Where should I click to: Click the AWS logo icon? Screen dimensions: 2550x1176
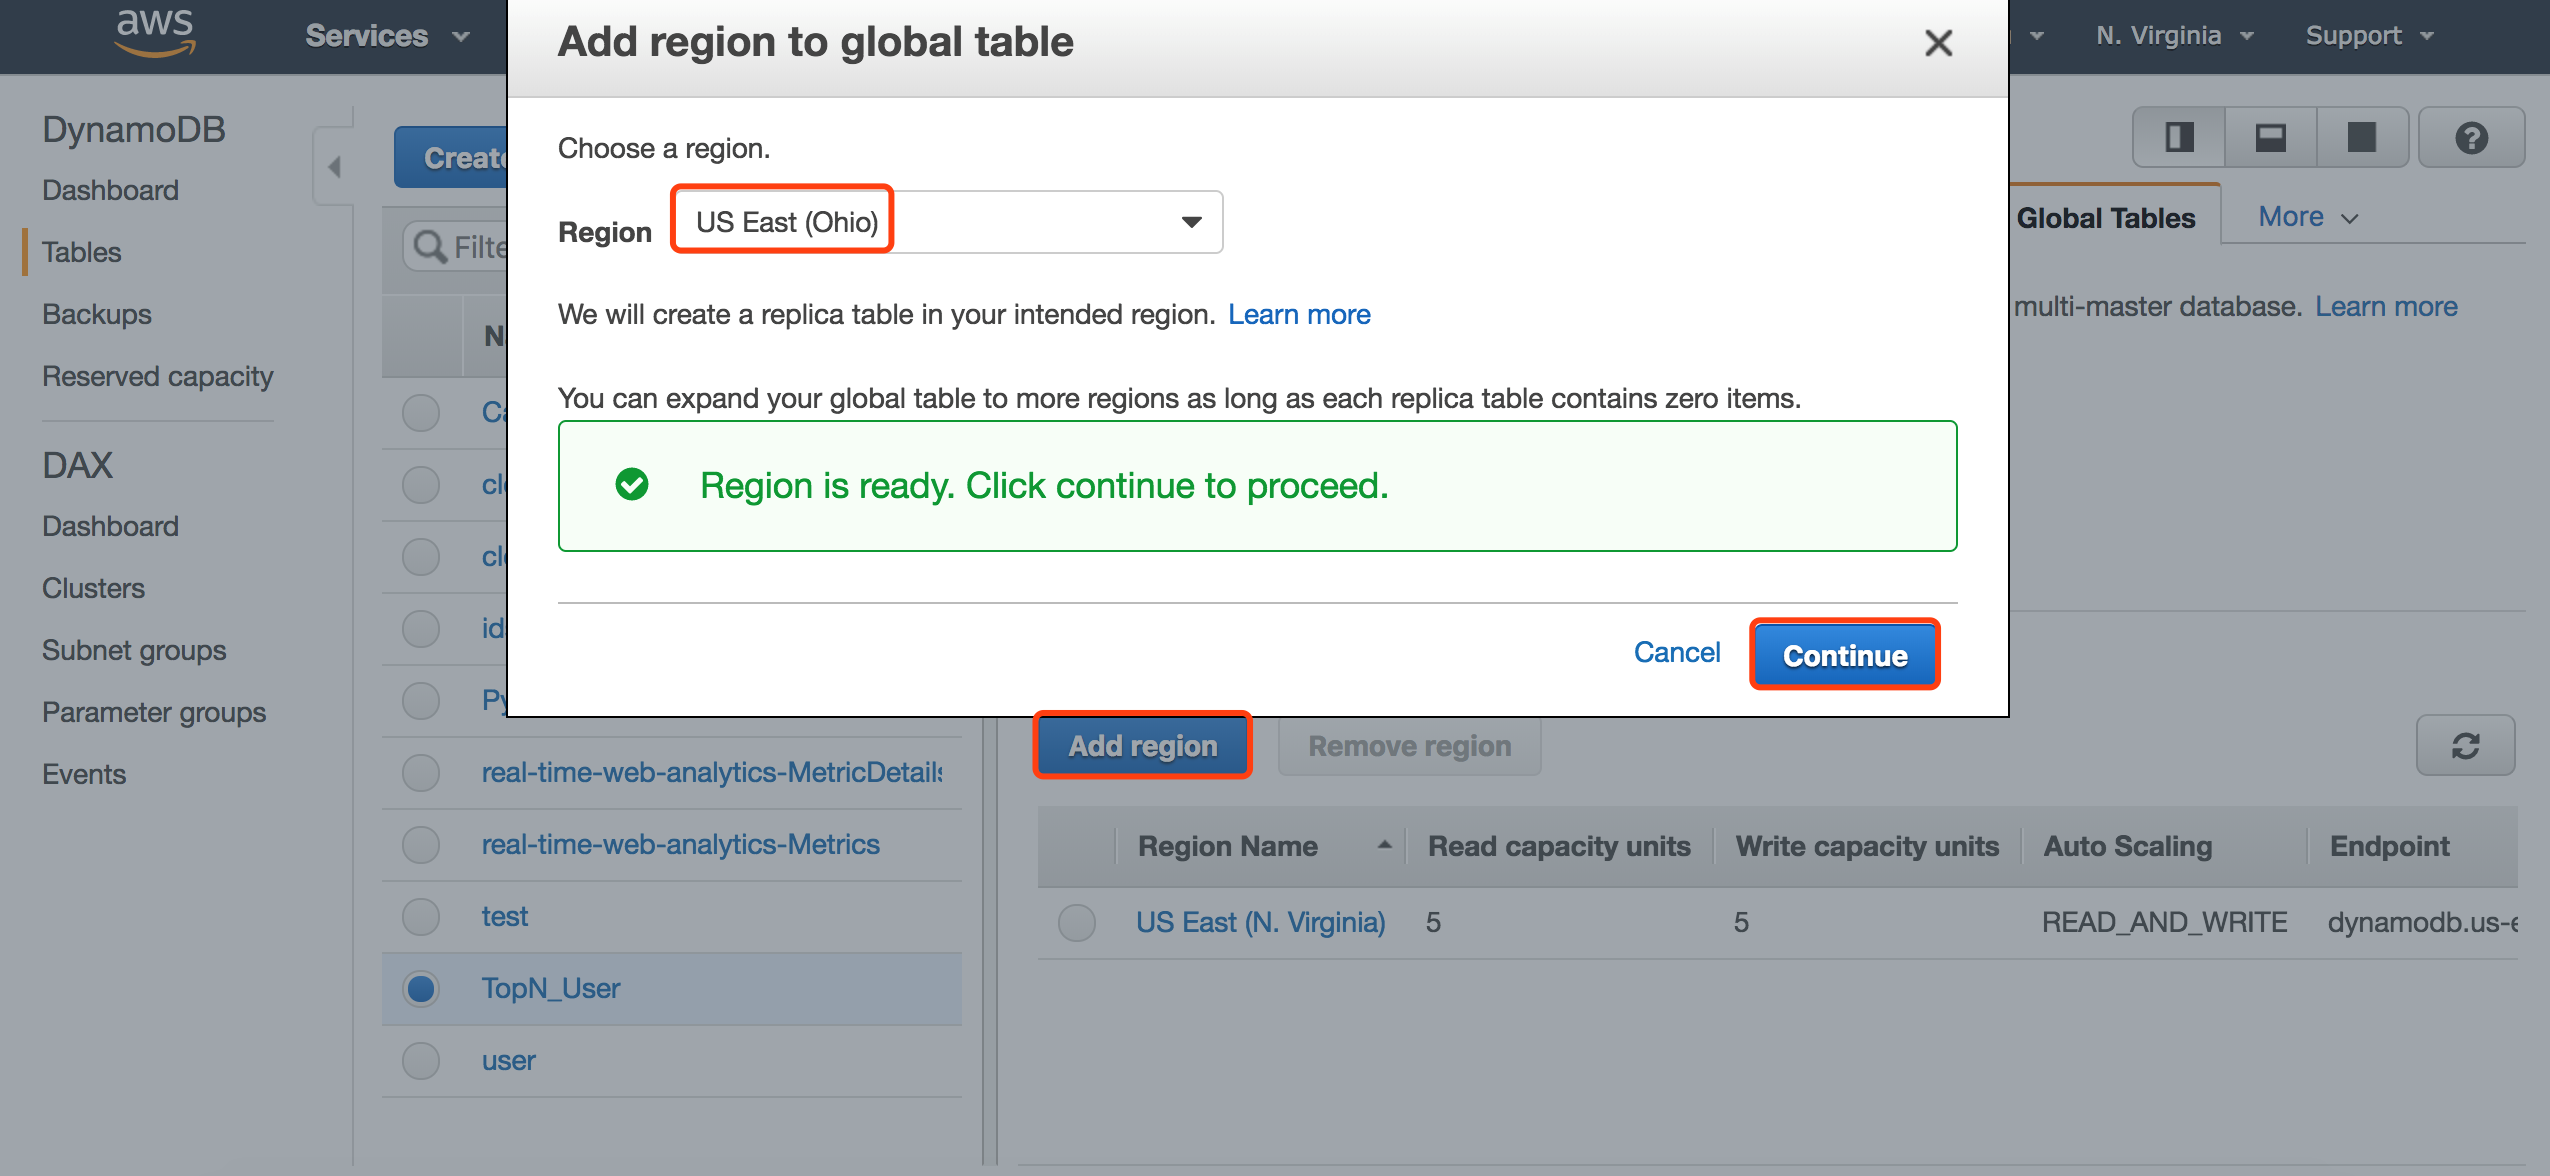coord(155,33)
